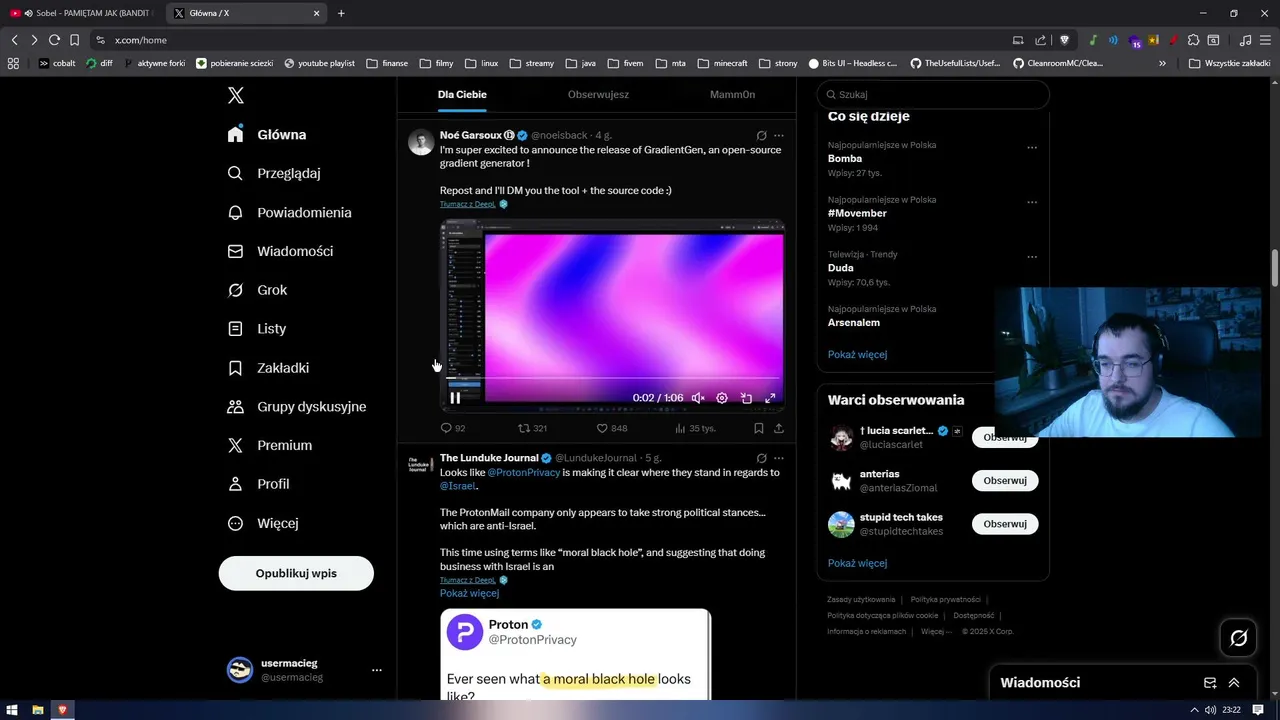The image size is (1280, 720).
Task: Enter picture-in-picture for the GradientGen video
Action: click(x=746, y=398)
